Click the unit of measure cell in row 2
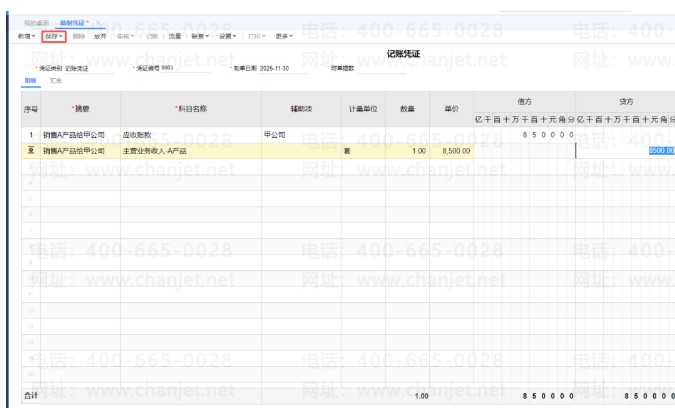The width and height of the screenshot is (675, 408). tap(363, 151)
